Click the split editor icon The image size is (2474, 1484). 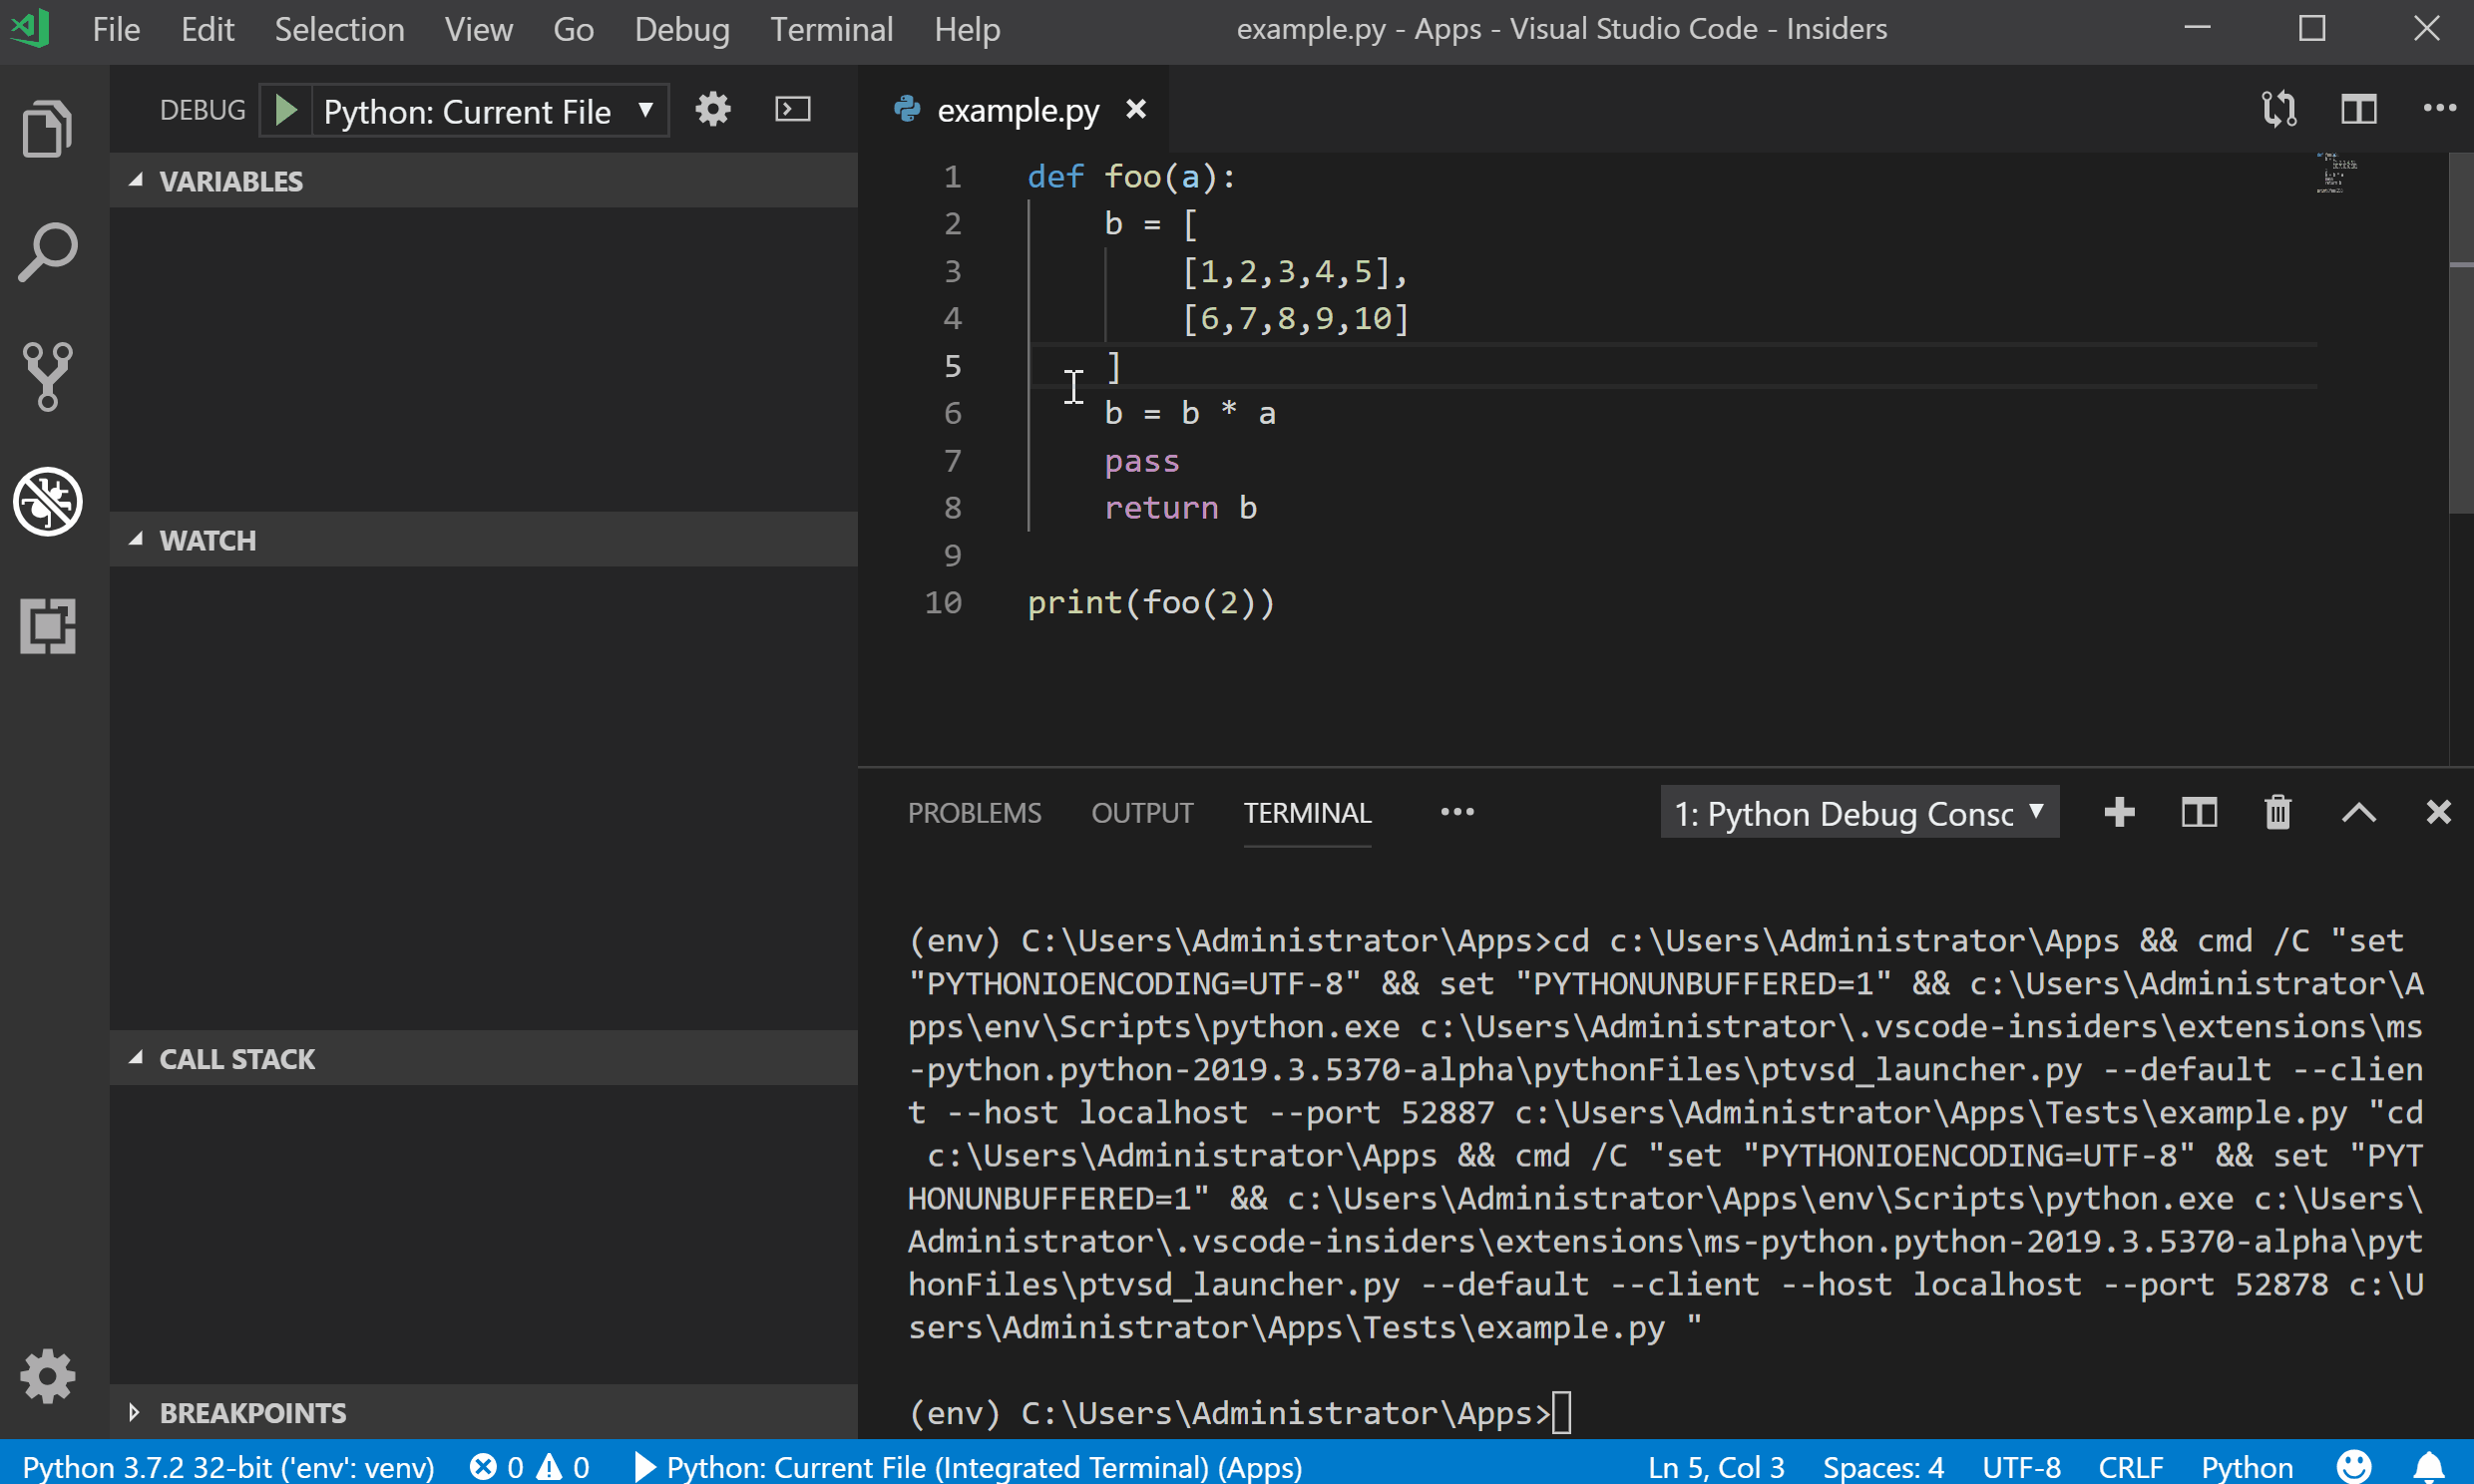[x=2358, y=109]
